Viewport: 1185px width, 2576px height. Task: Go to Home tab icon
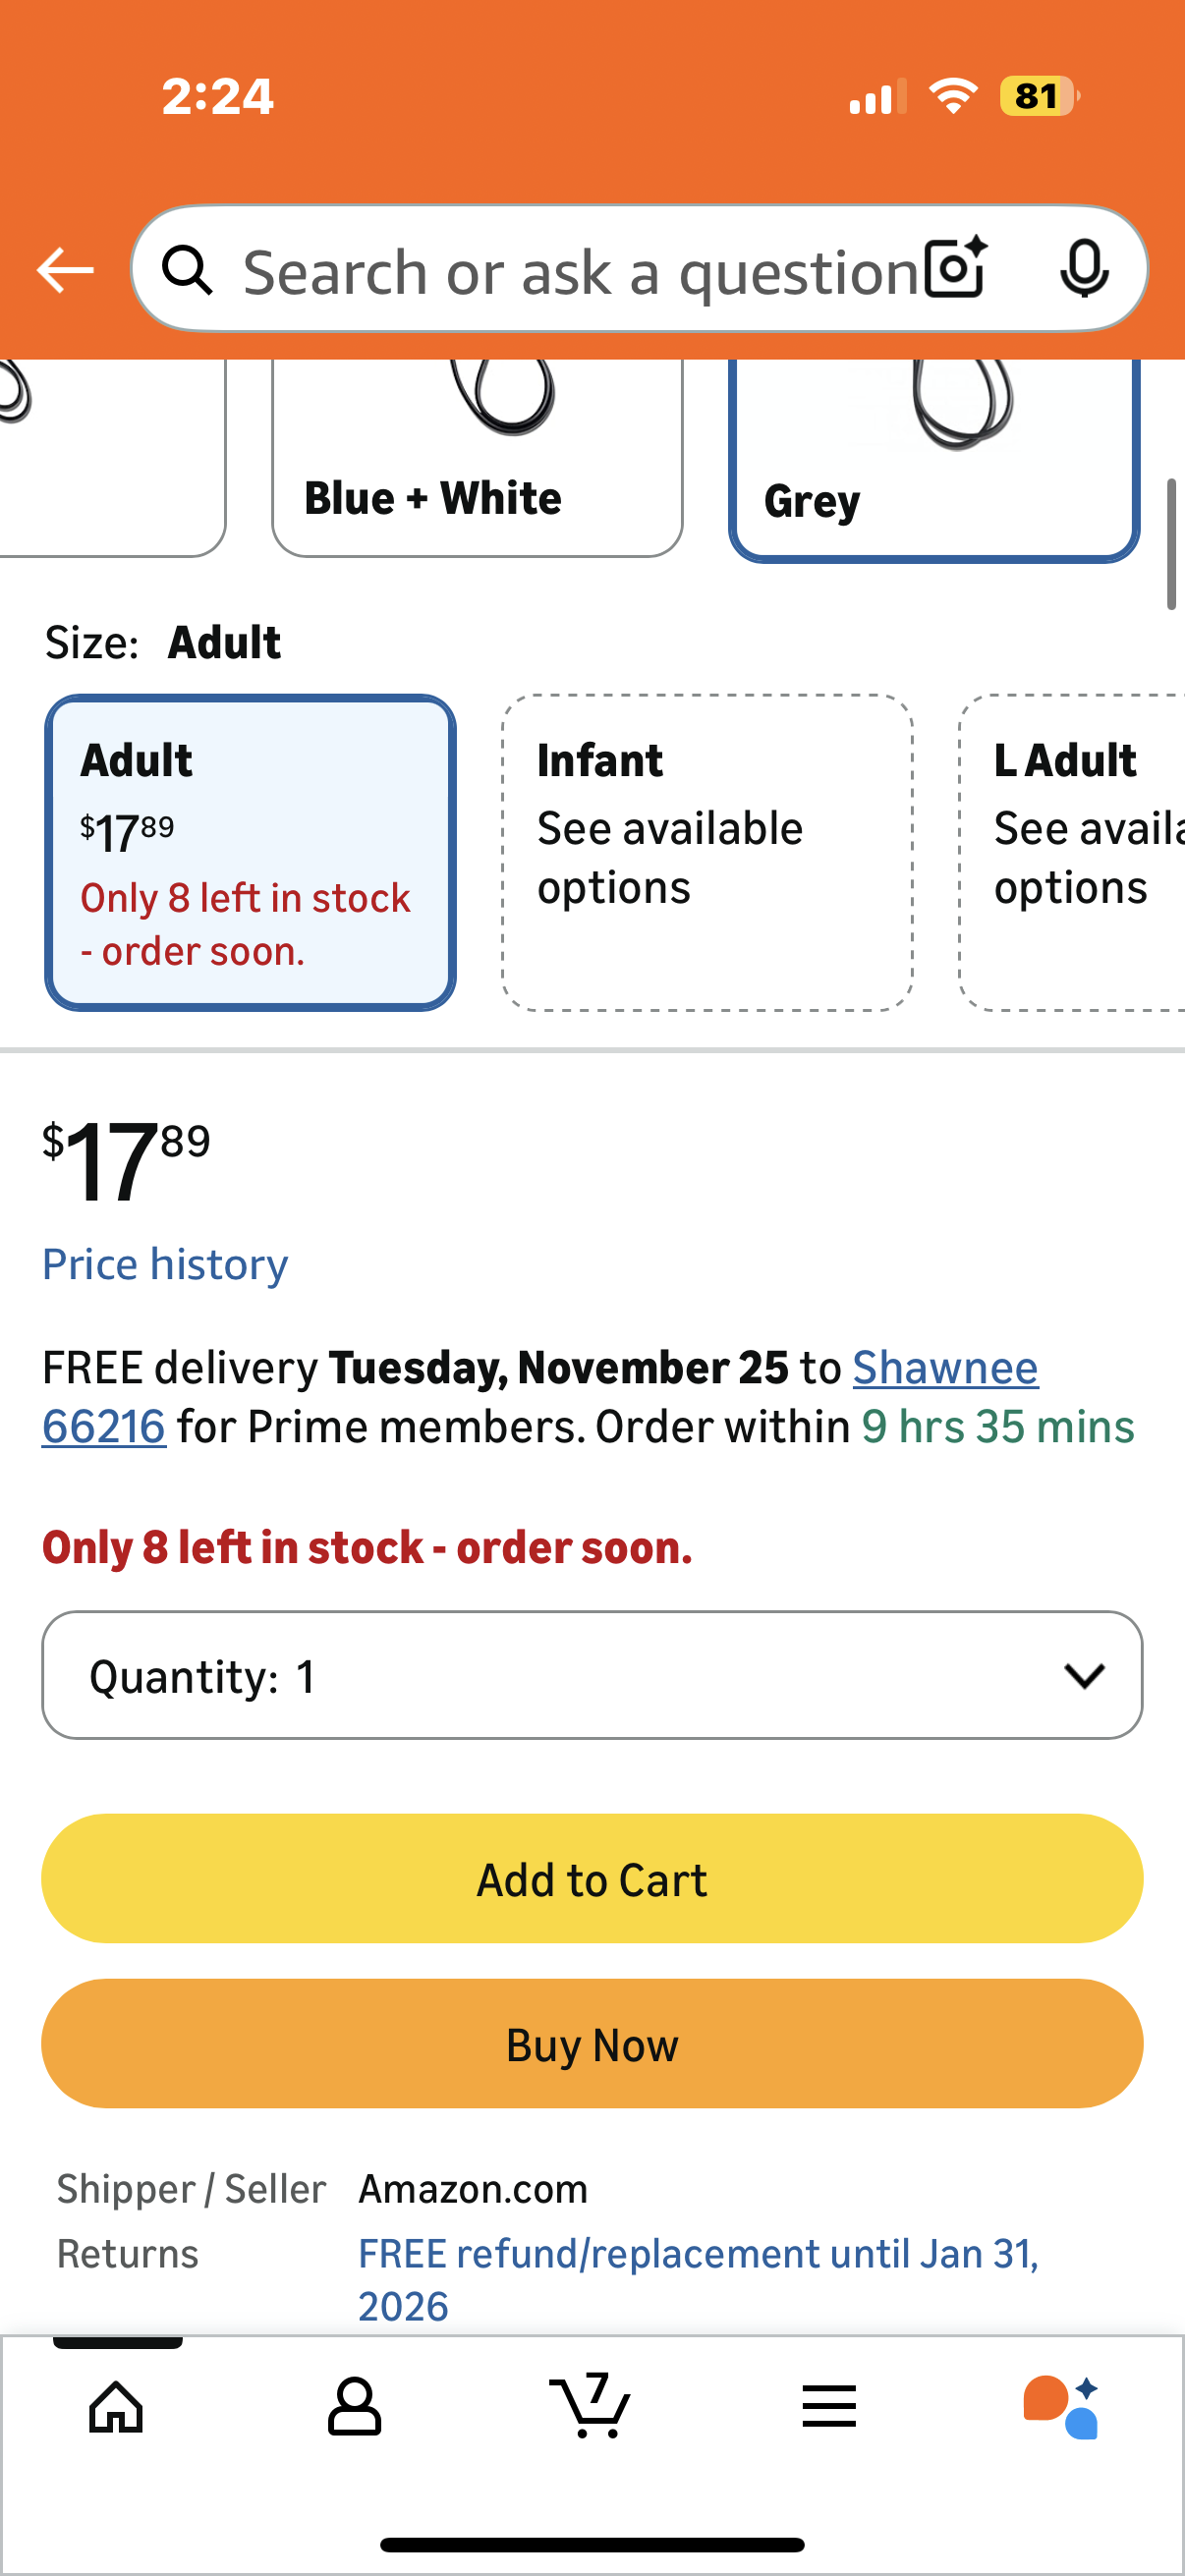pyautogui.click(x=117, y=2405)
